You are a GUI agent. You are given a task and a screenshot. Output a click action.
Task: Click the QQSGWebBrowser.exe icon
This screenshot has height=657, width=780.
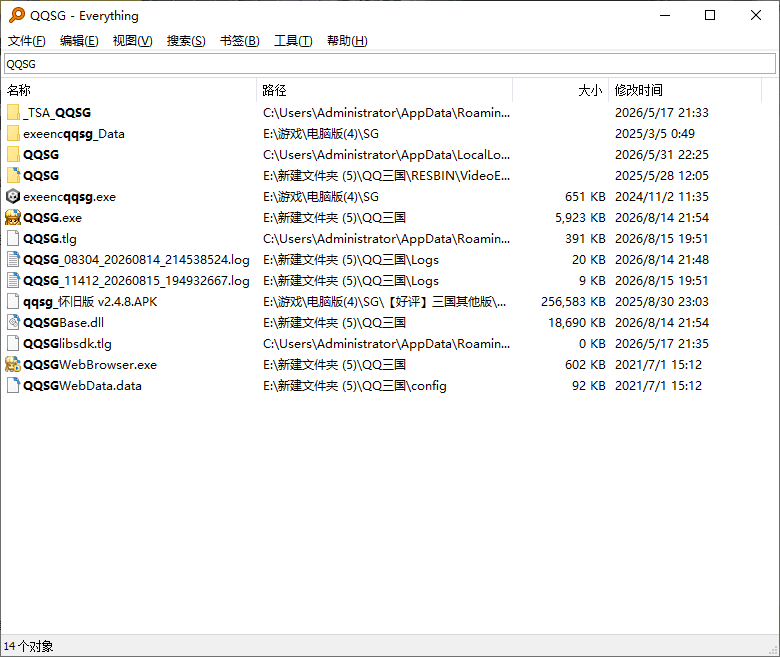[x=13, y=364]
